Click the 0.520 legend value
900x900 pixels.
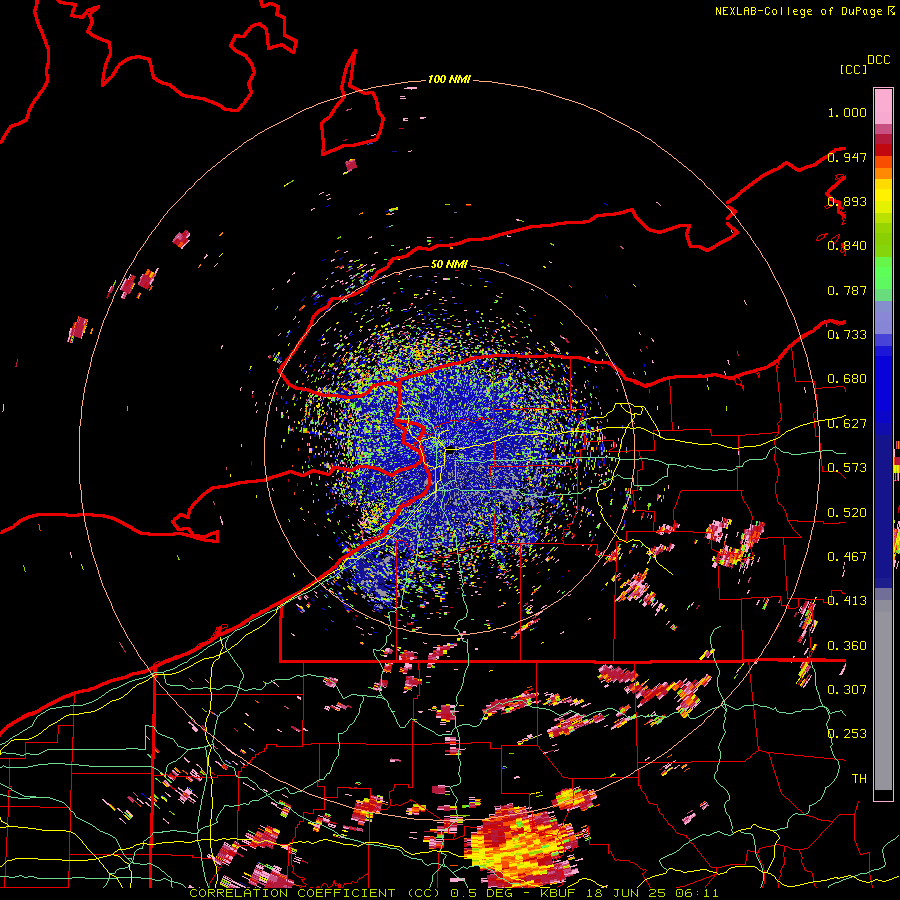coord(847,513)
